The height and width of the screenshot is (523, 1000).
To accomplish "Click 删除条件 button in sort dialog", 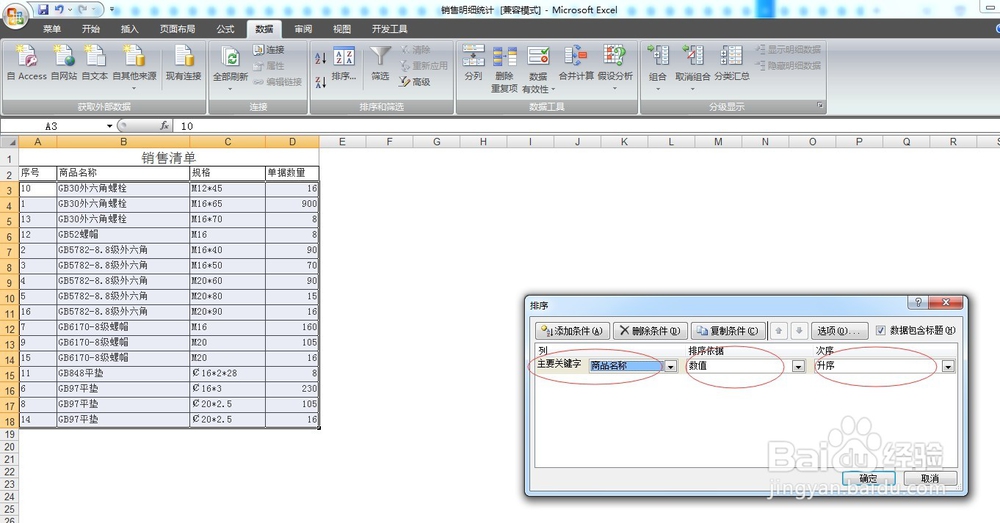I will coord(651,330).
